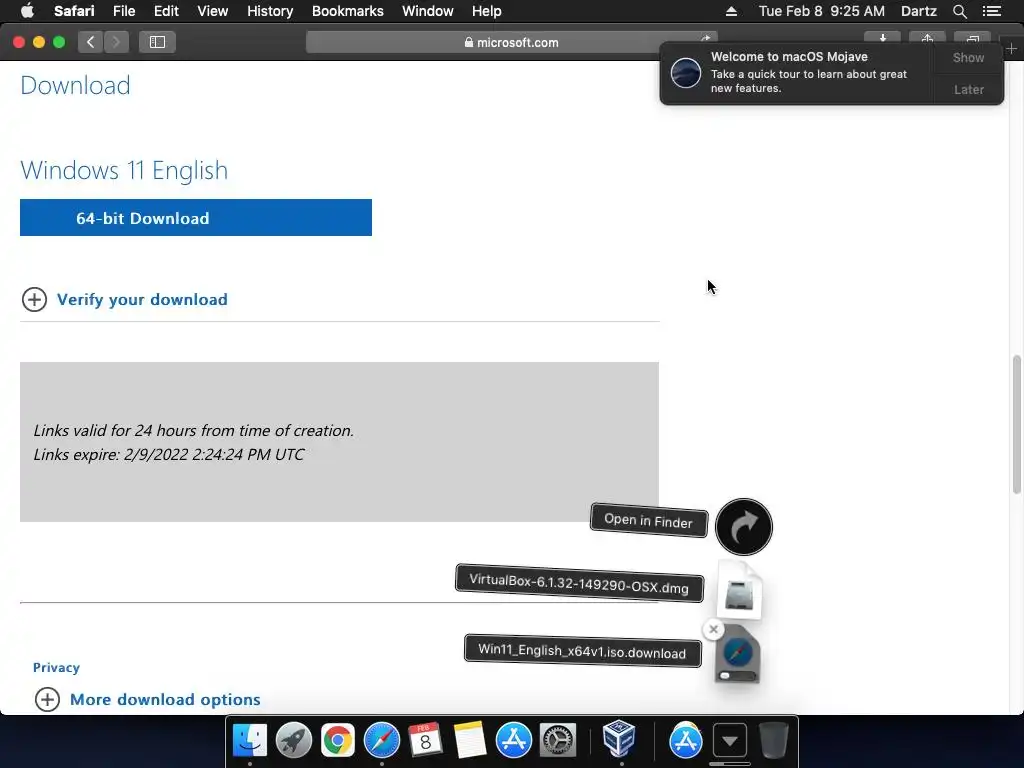Click Safari compass icon in Dock
Screen dimensions: 1024x768
tap(381, 741)
